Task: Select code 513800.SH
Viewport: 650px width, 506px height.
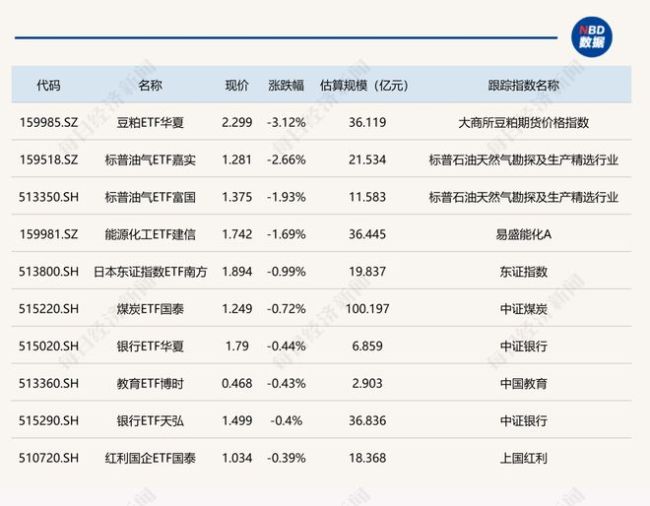Action: [49, 272]
